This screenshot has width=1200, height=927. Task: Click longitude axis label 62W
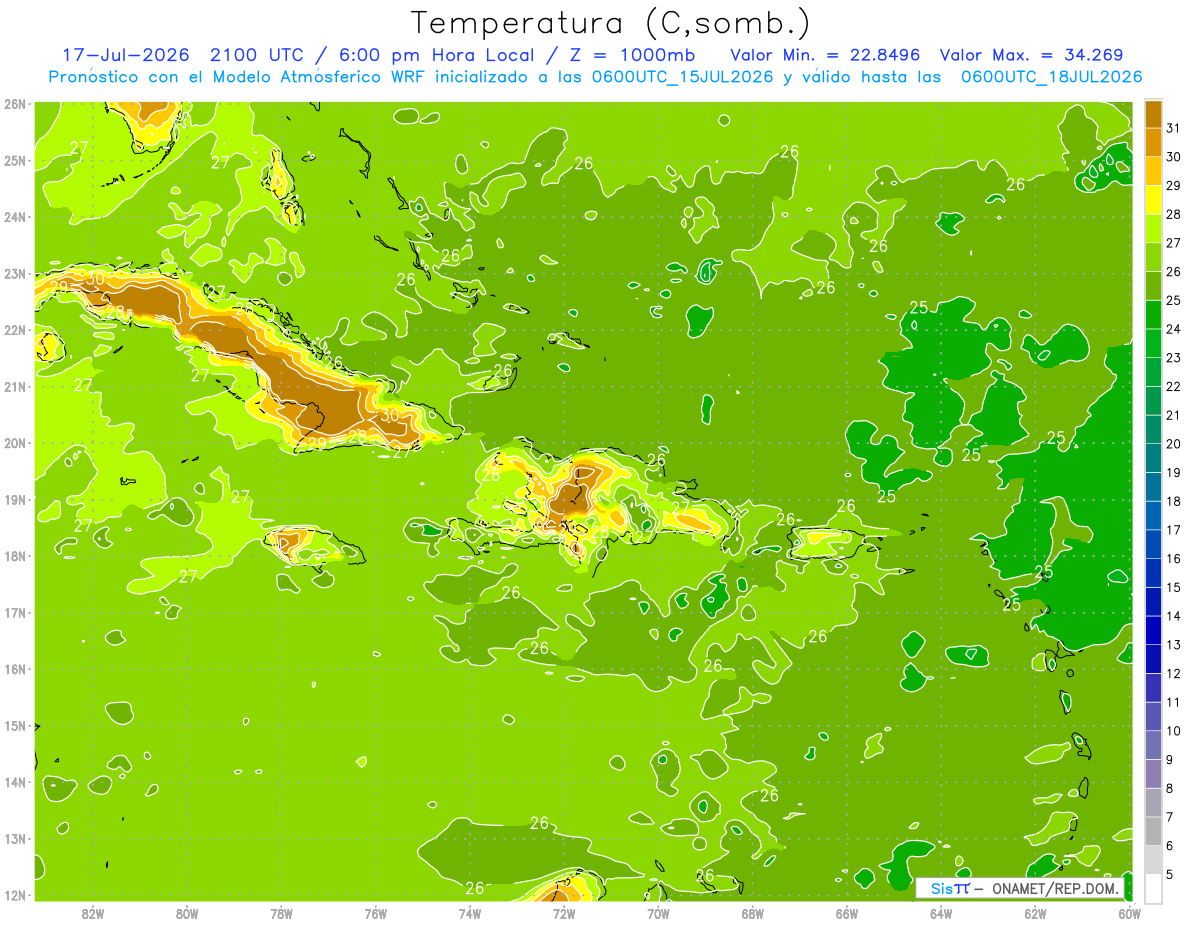1035,913
